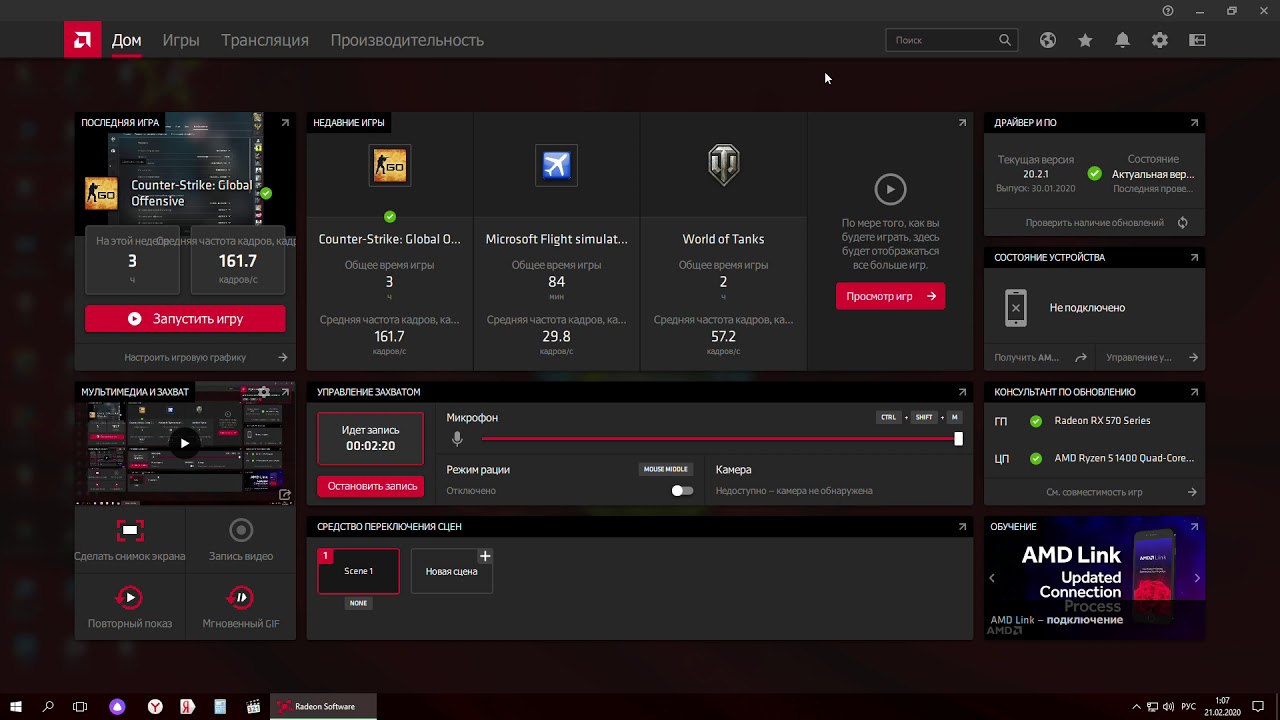Image resolution: width=1280 pixels, height=720 pixels.
Task: Expand the Последняя игра panel
Action: pos(285,123)
